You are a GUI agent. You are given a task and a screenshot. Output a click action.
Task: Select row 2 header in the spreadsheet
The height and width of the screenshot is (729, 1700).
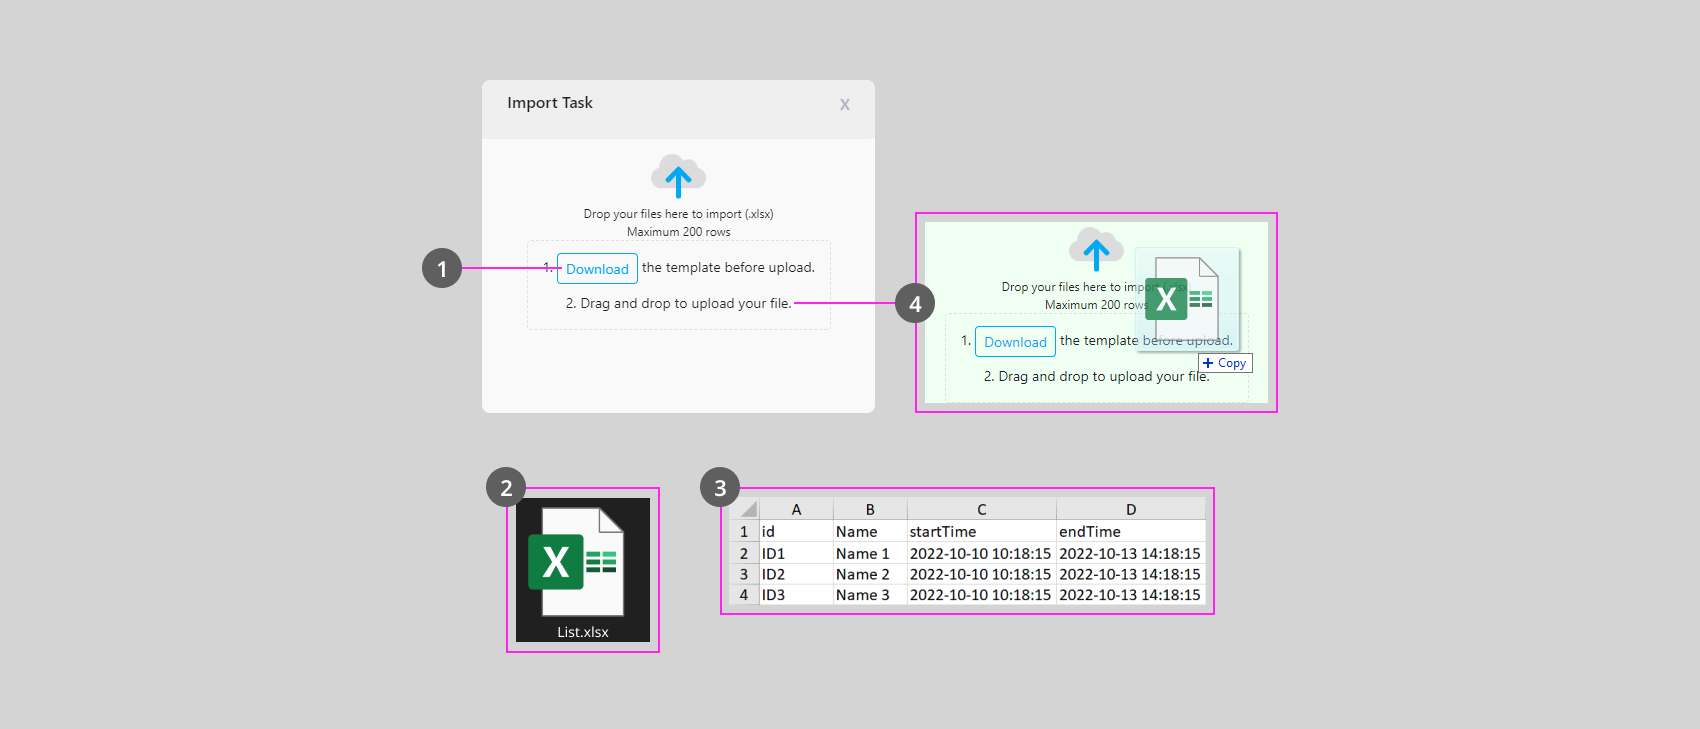(x=744, y=553)
